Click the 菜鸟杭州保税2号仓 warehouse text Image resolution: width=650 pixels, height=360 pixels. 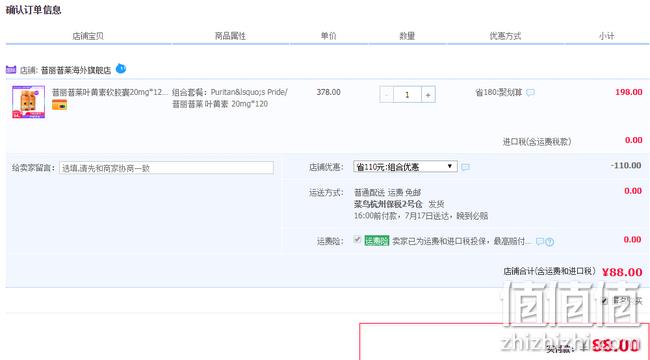(388, 204)
